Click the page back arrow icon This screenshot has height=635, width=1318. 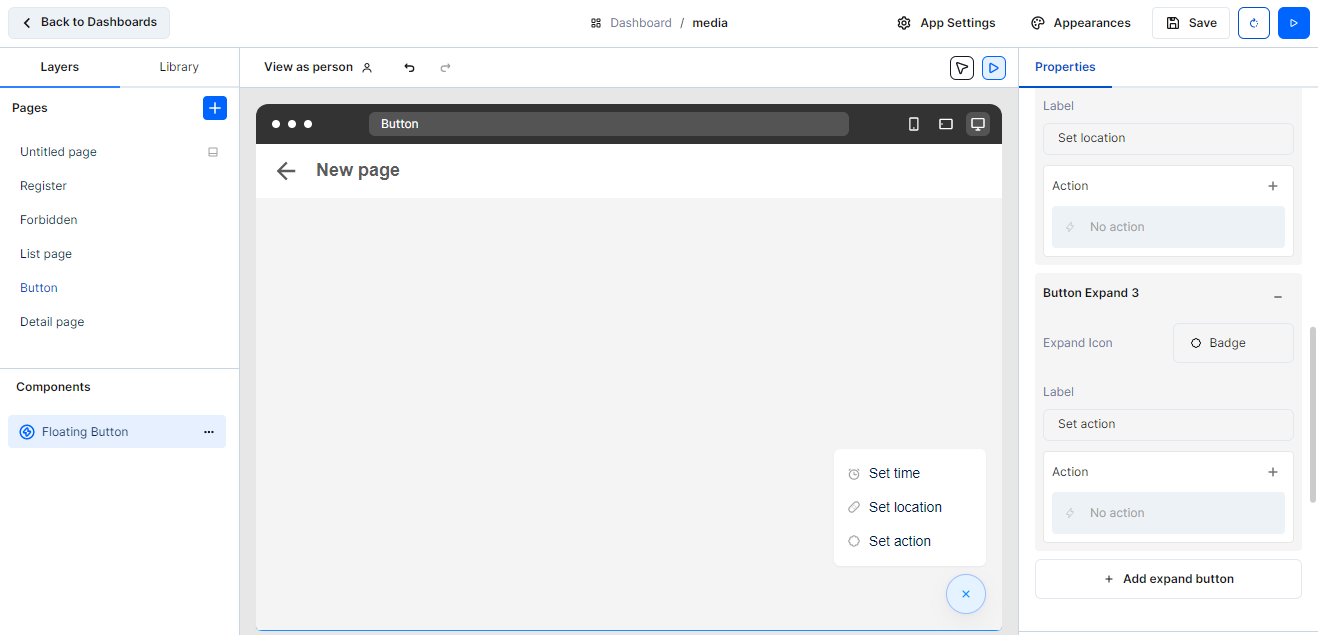coord(286,171)
